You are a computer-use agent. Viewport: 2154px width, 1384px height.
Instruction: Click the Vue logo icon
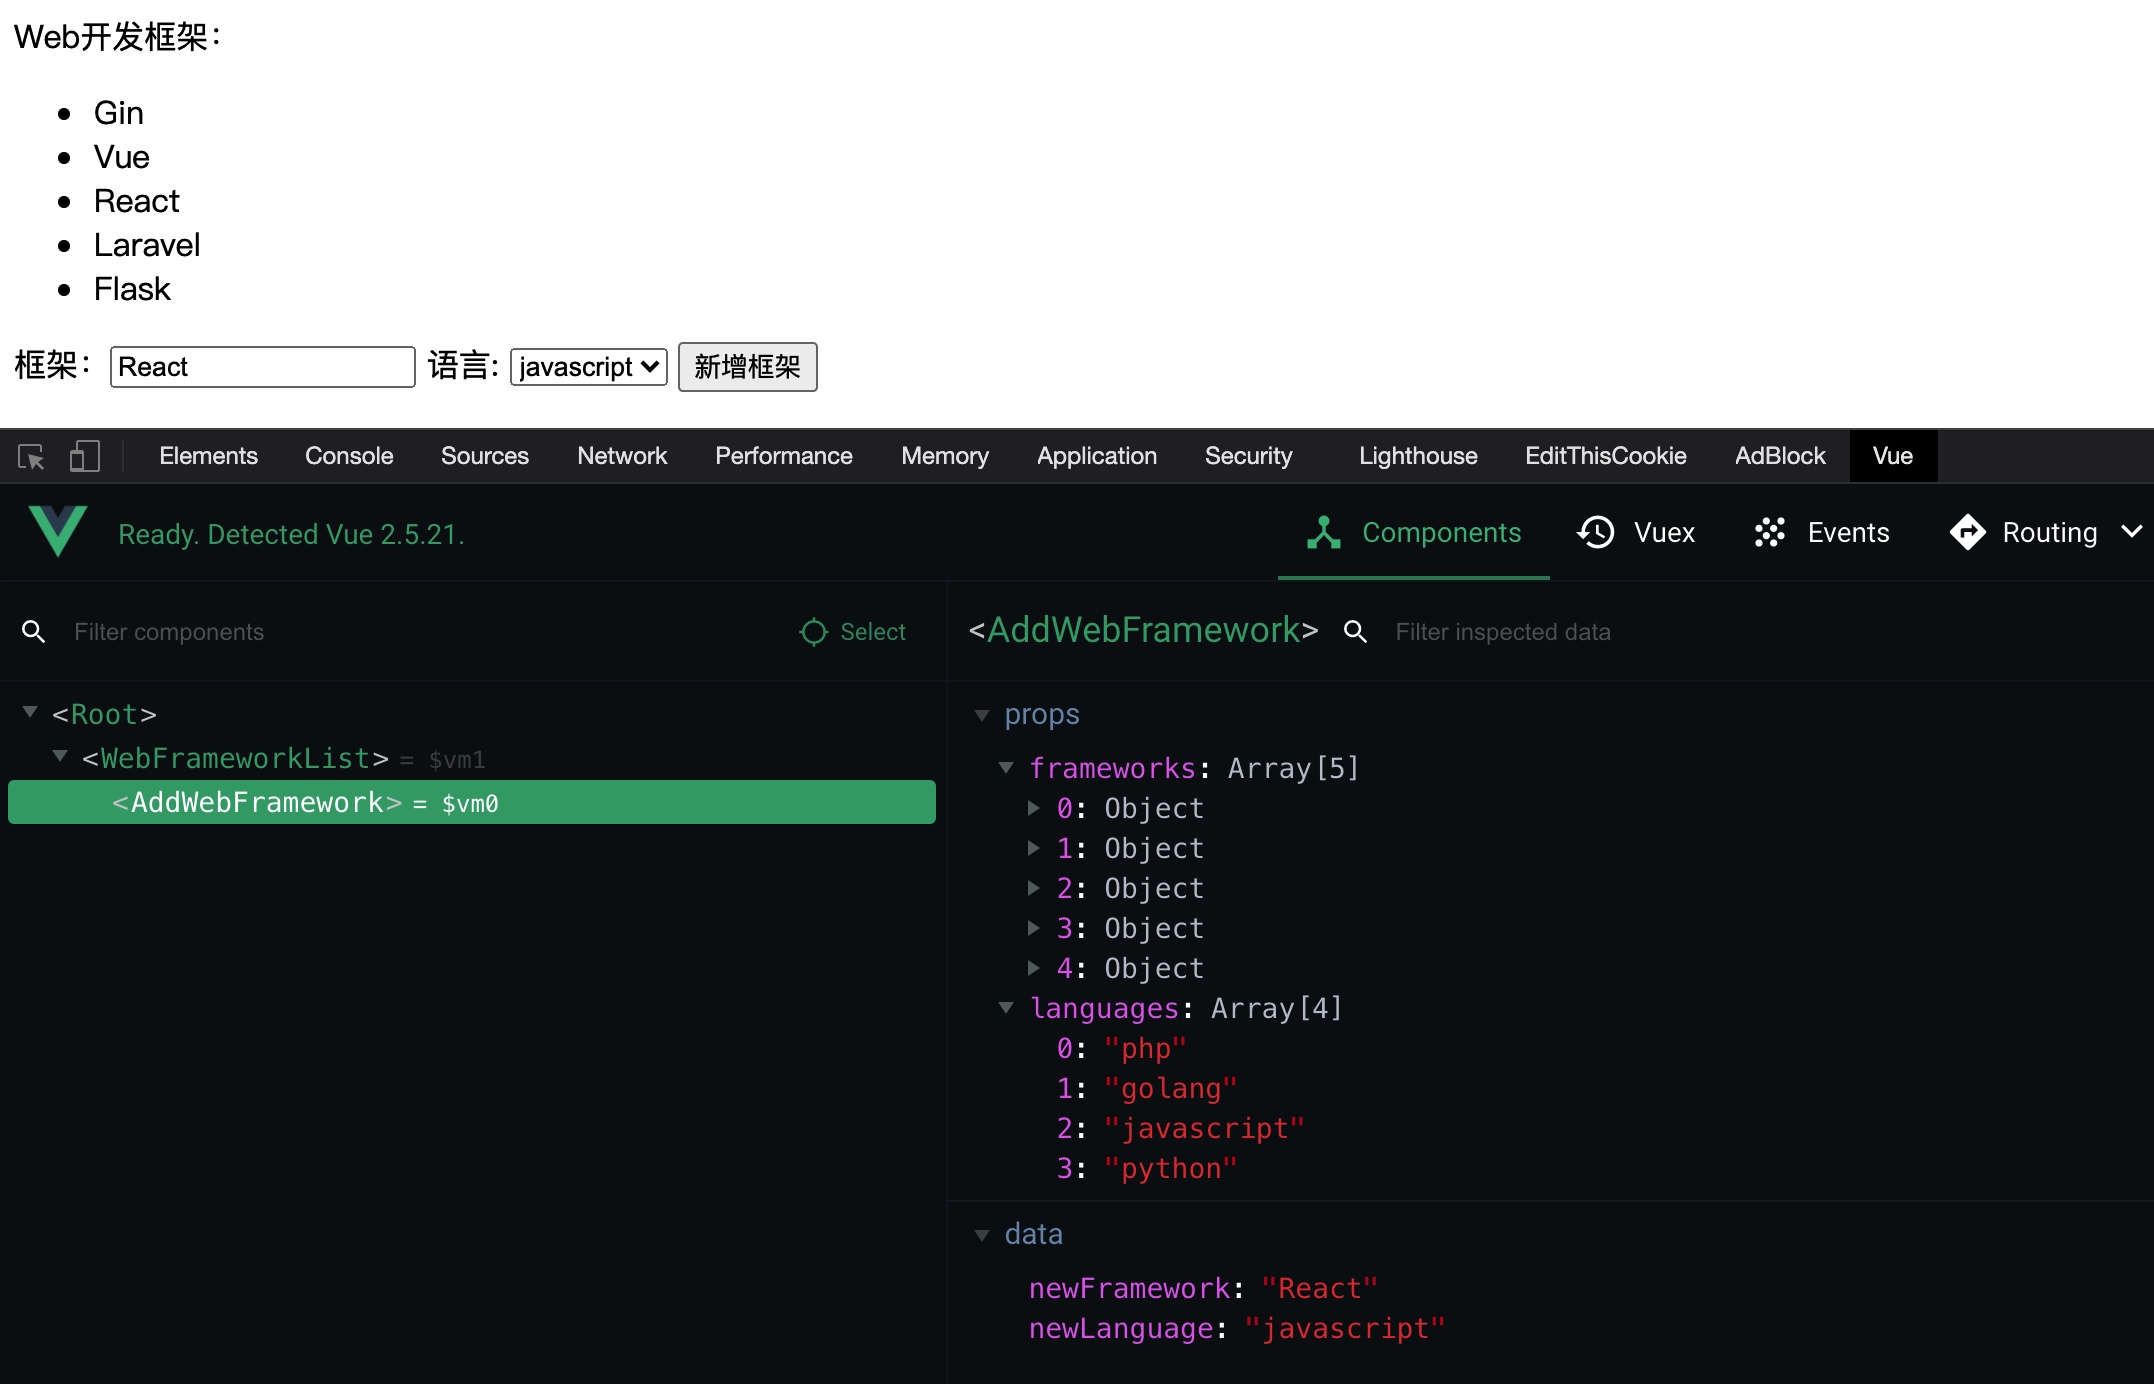tap(58, 531)
